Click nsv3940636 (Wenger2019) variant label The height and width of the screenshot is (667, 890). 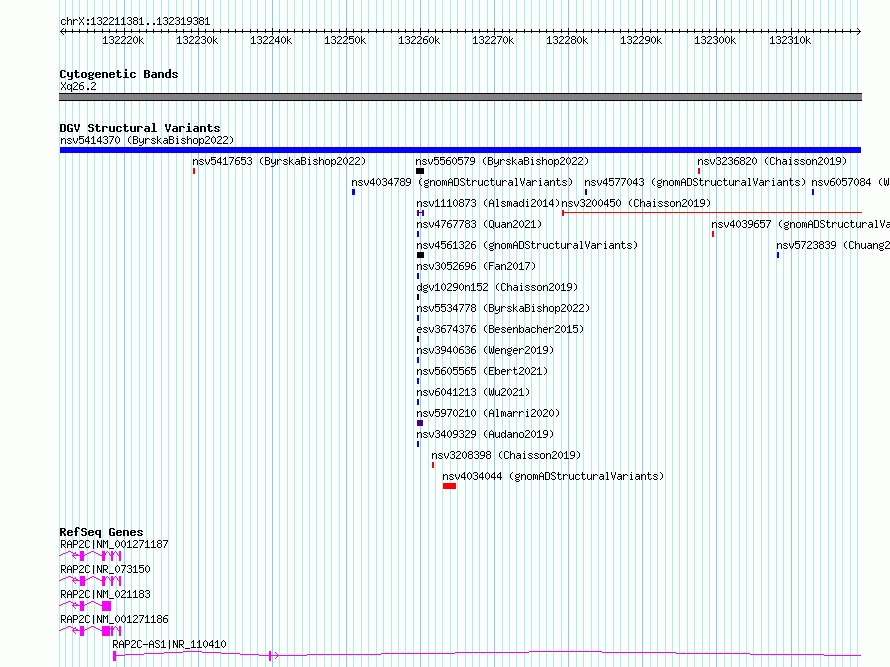(x=485, y=350)
